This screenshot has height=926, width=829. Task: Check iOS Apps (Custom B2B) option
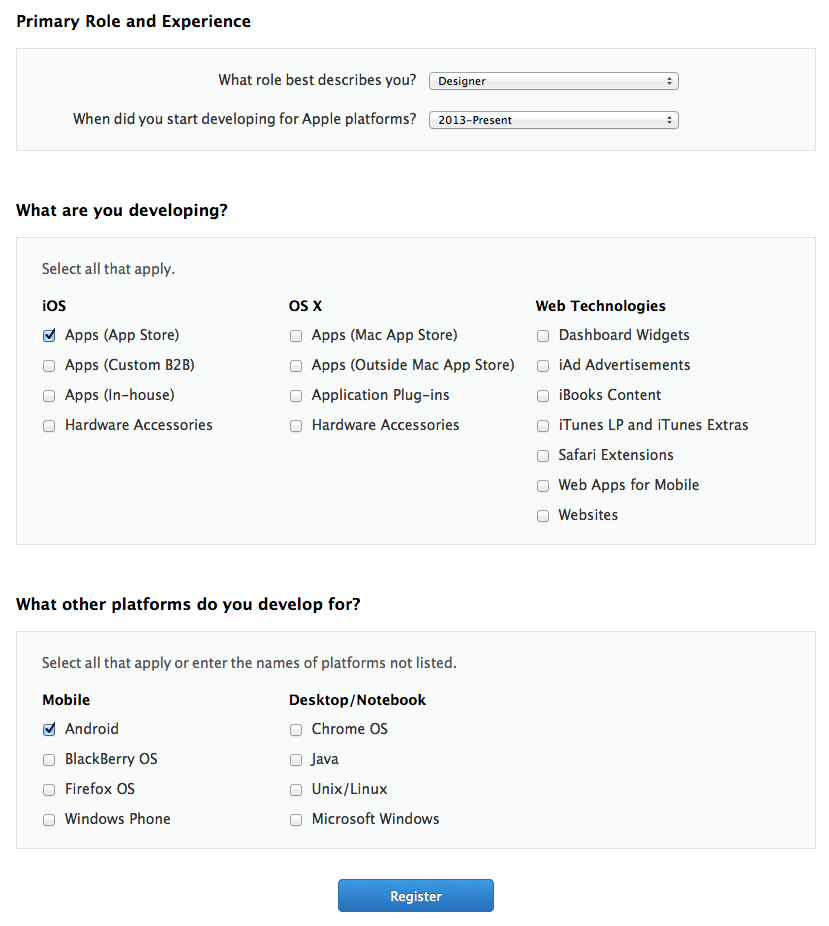pos(49,366)
